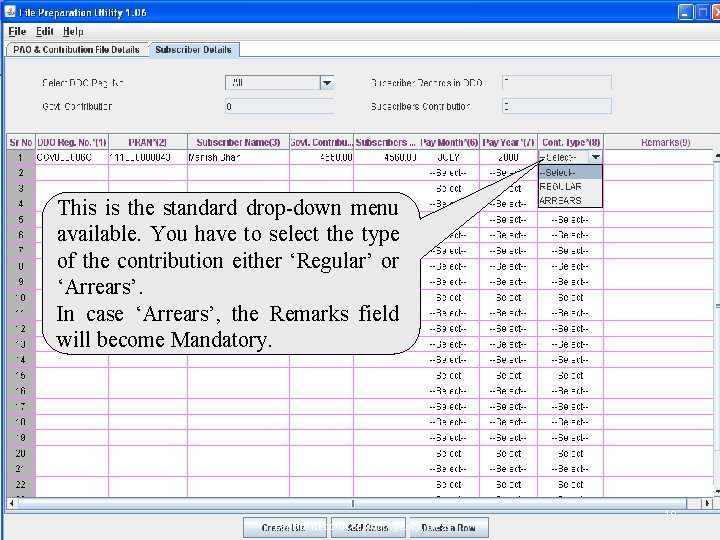Click the Pay Year(7) column header
Image resolution: width=720 pixels, height=540 pixels.
click(x=508, y=142)
